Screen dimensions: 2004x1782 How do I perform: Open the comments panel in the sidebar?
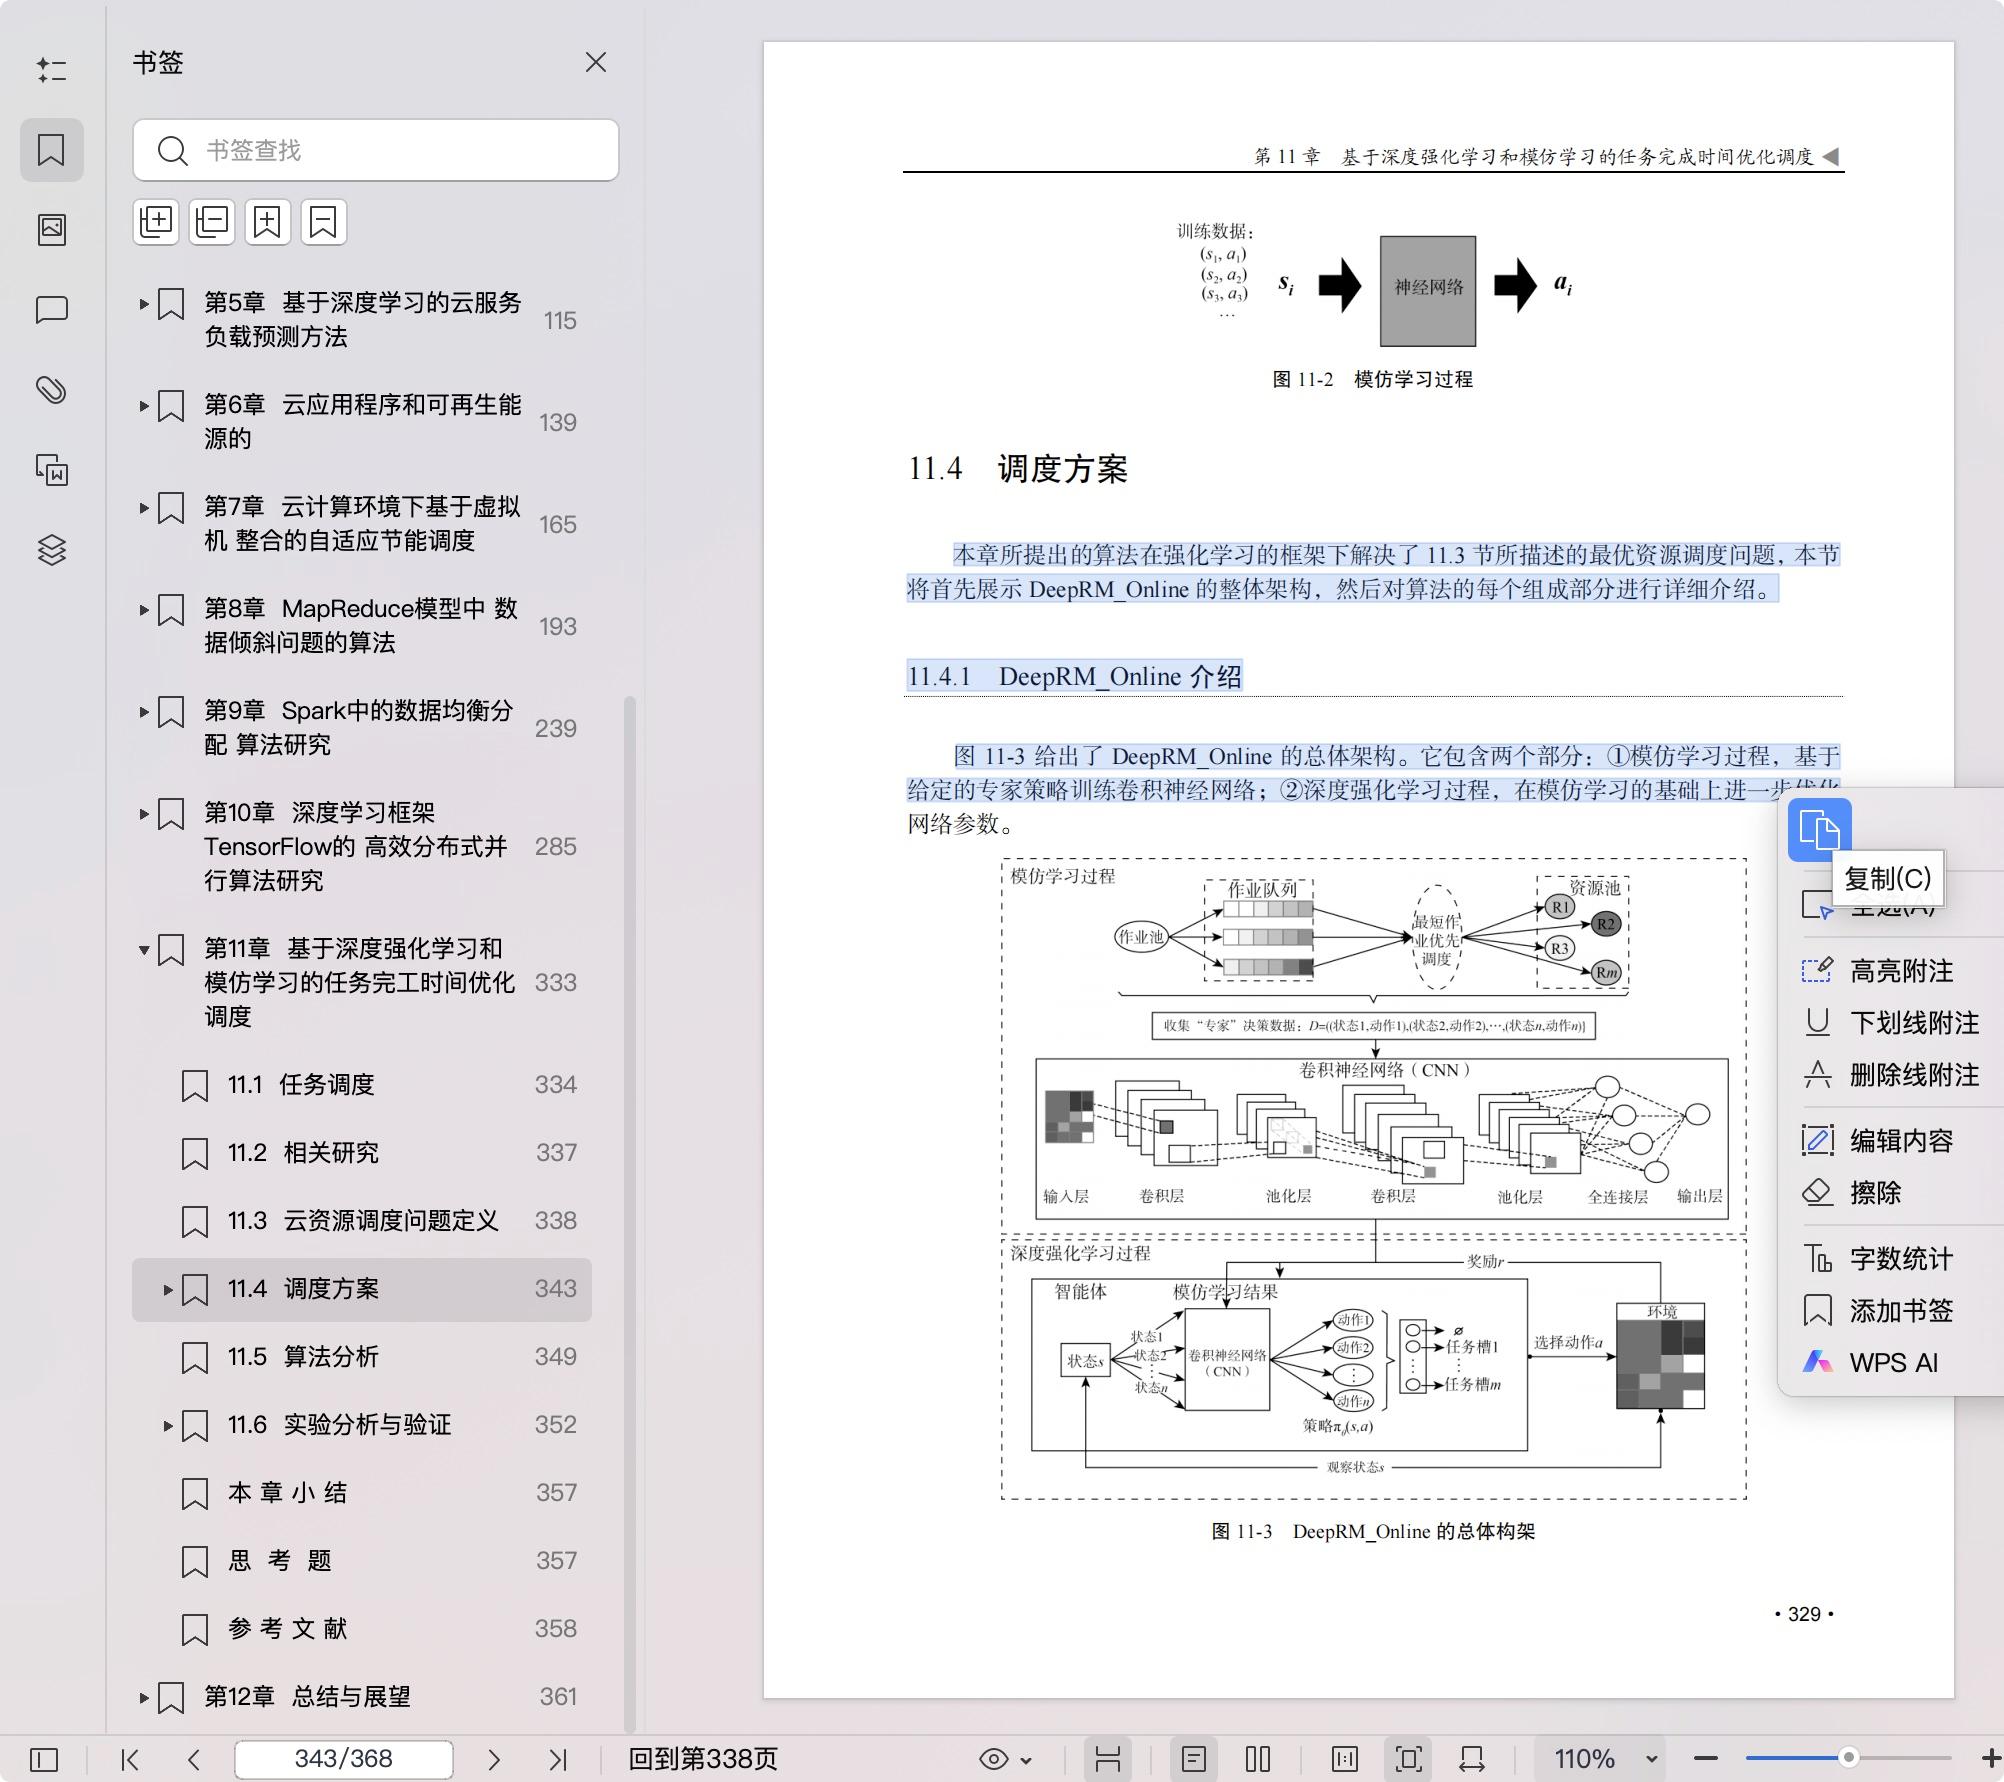[52, 312]
